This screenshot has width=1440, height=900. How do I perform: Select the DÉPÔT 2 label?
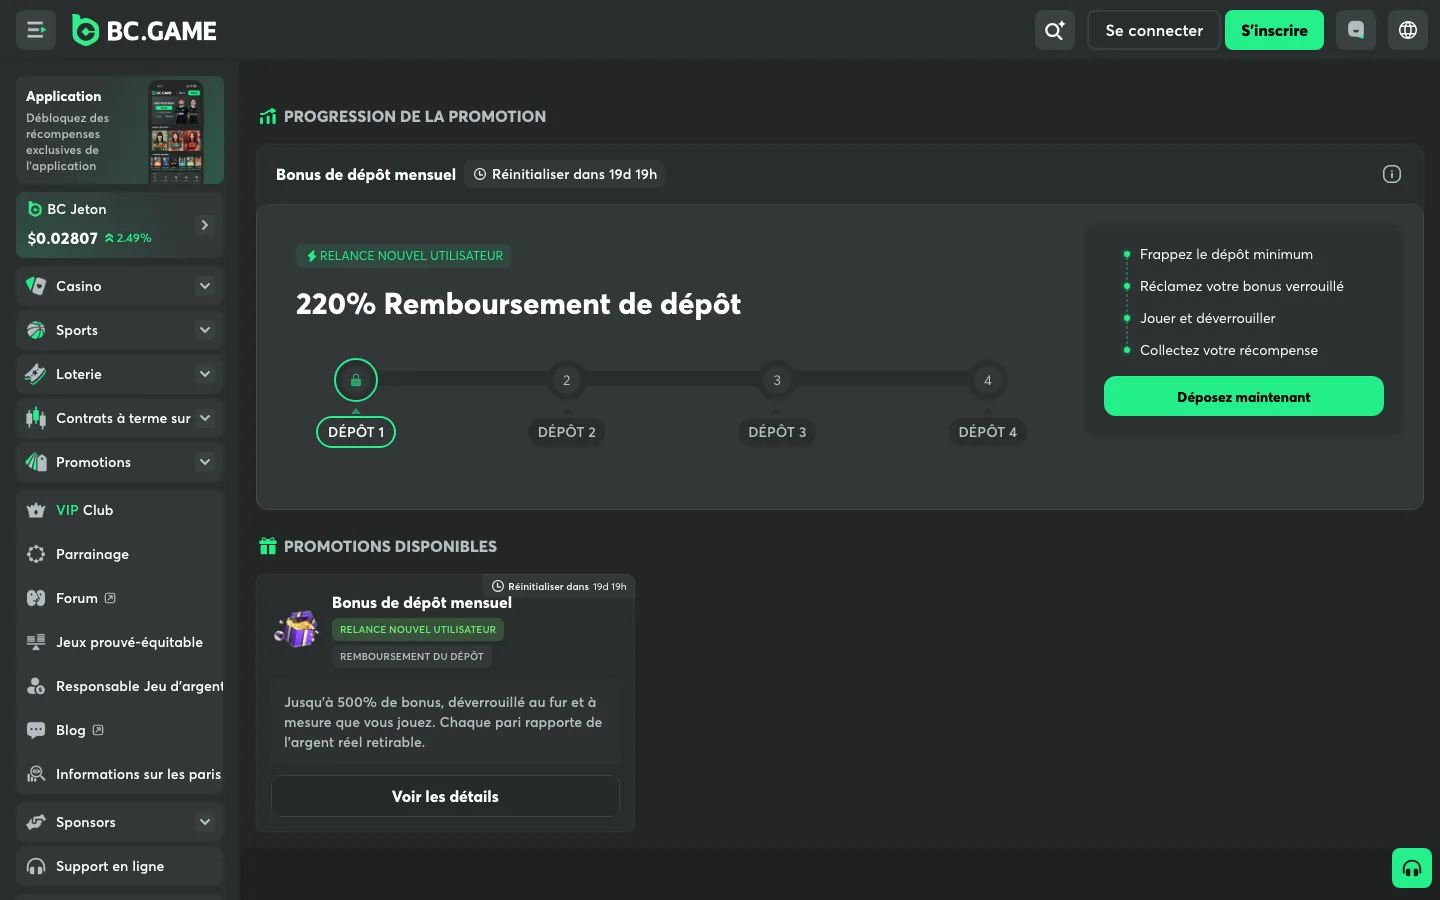[x=567, y=432]
